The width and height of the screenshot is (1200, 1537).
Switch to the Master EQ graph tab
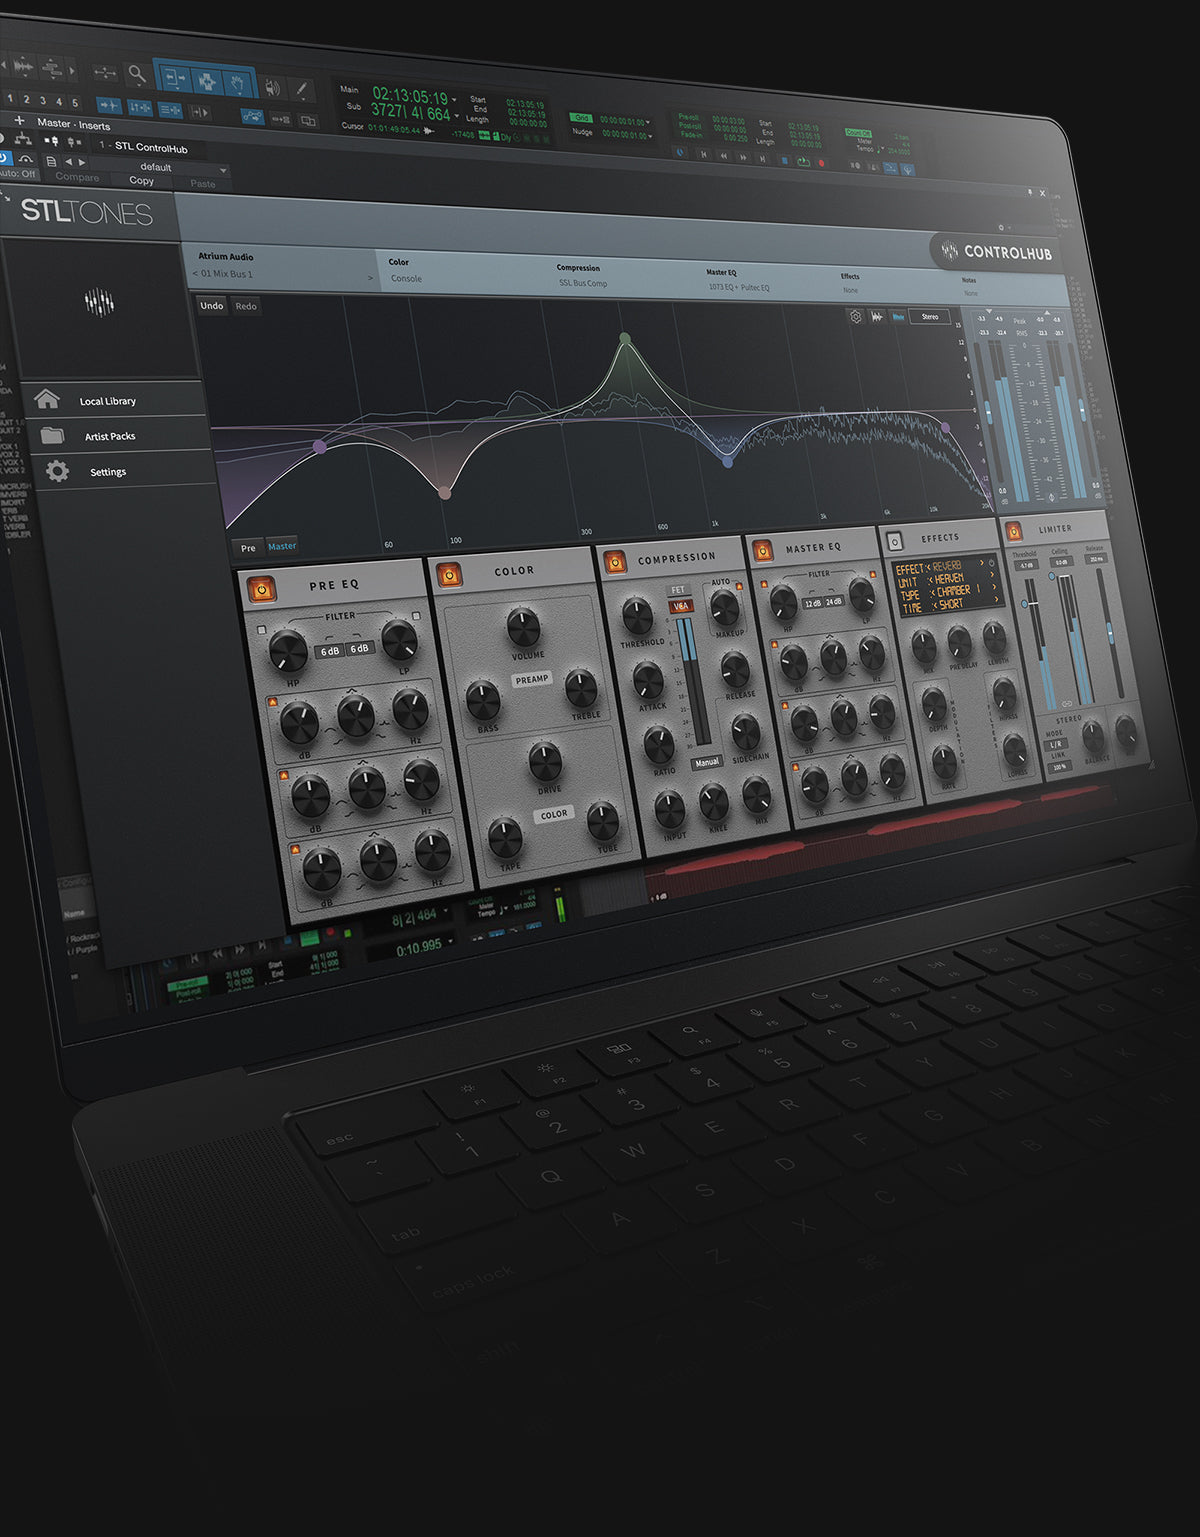pos(282,546)
